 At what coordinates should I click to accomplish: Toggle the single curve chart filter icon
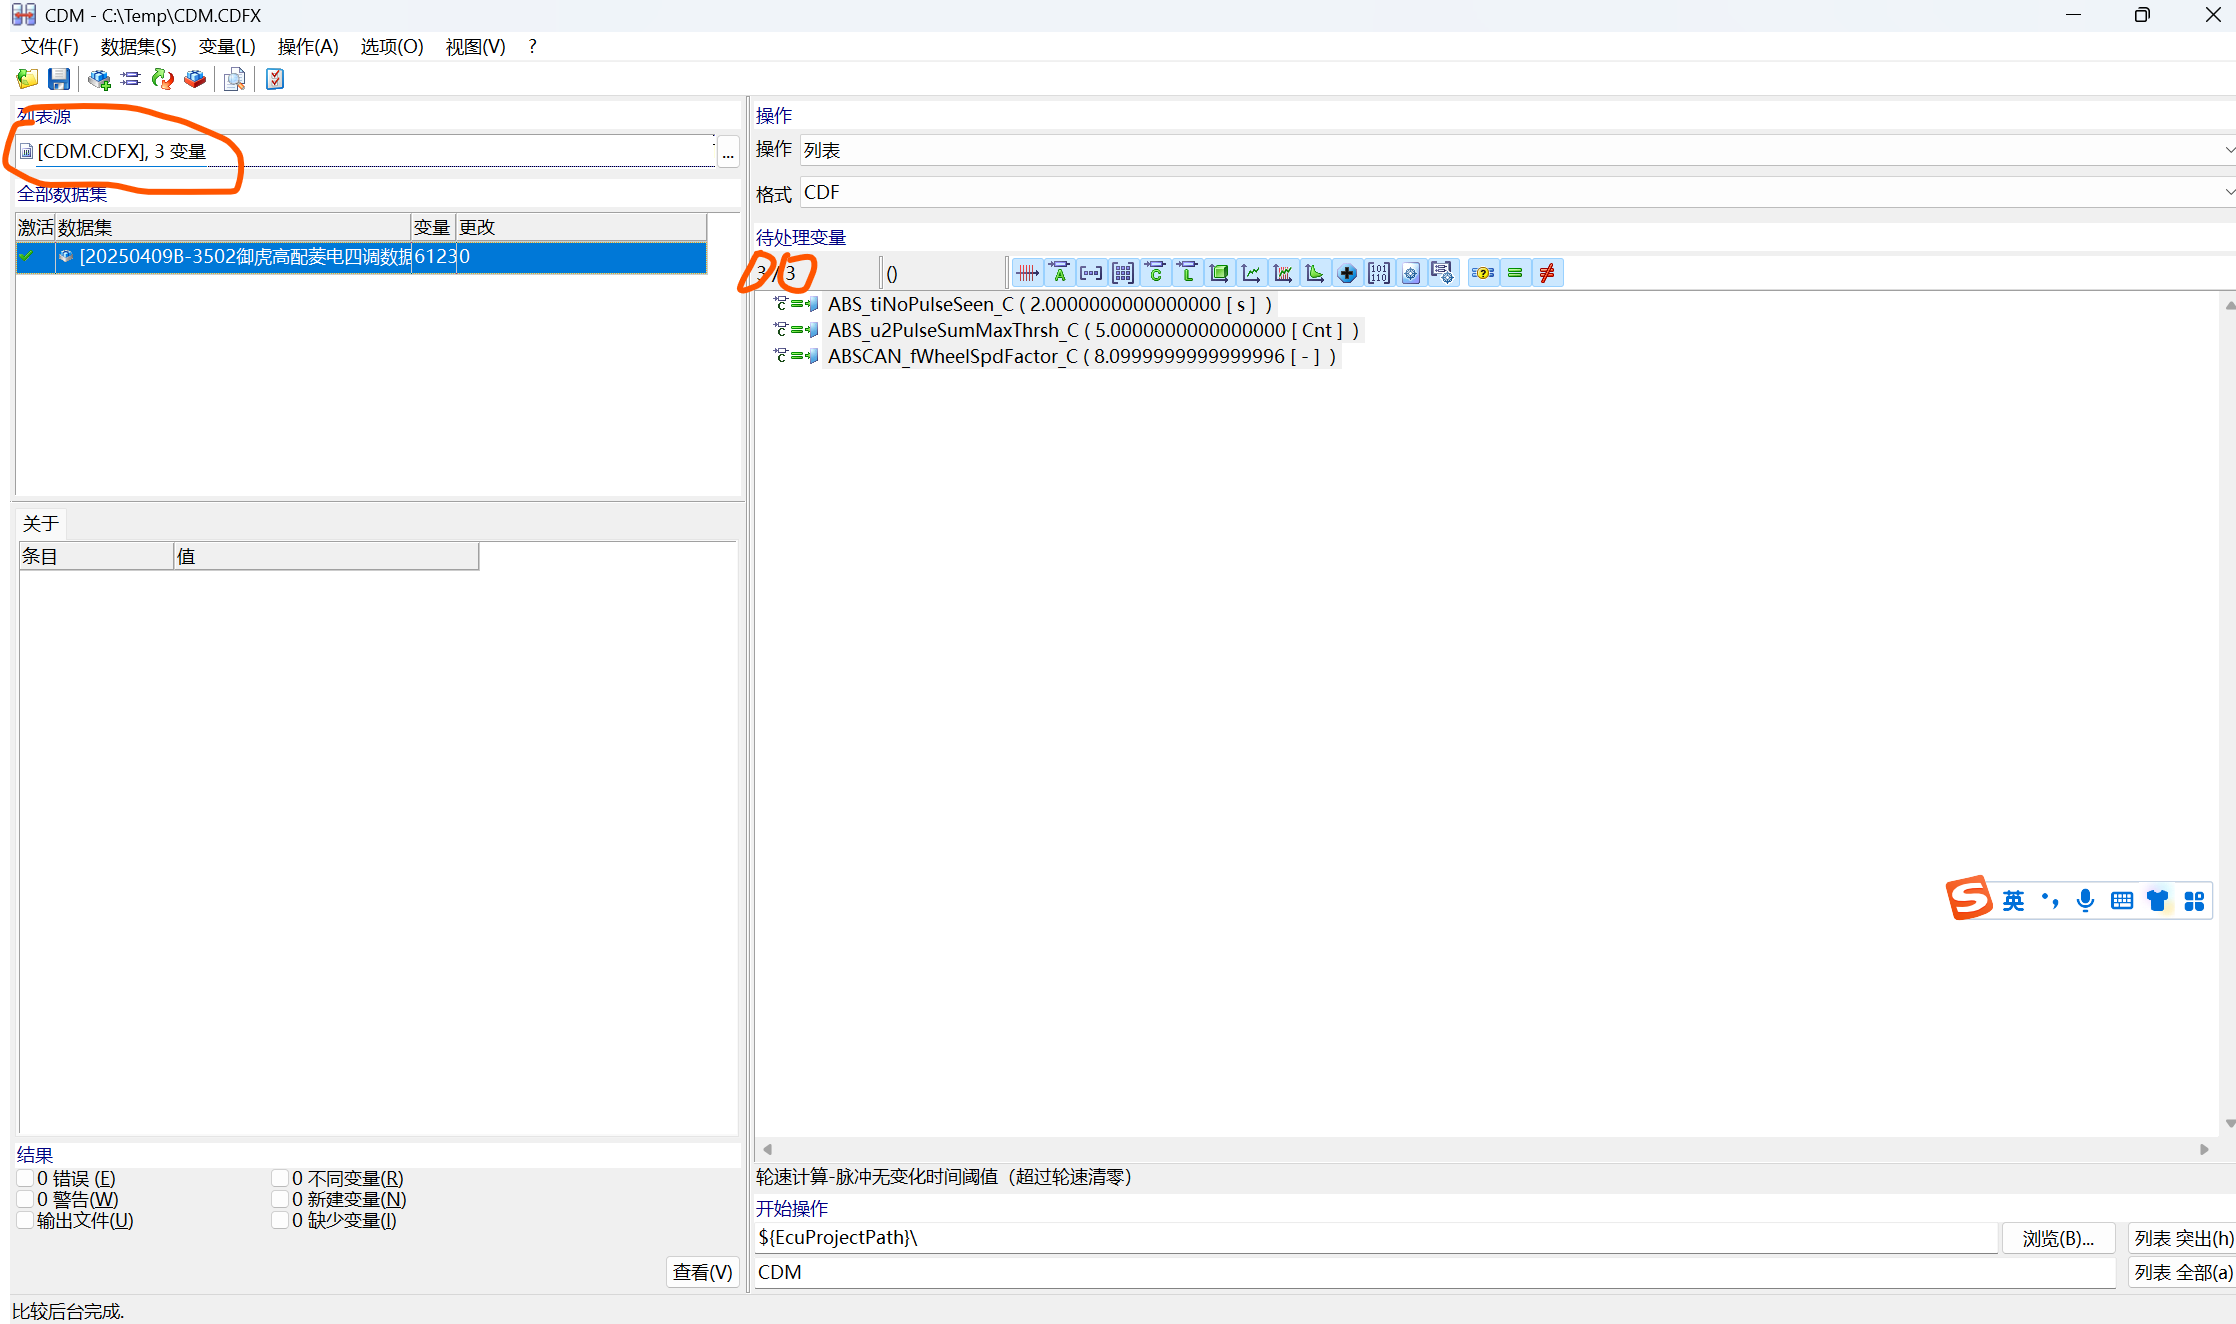1251,273
